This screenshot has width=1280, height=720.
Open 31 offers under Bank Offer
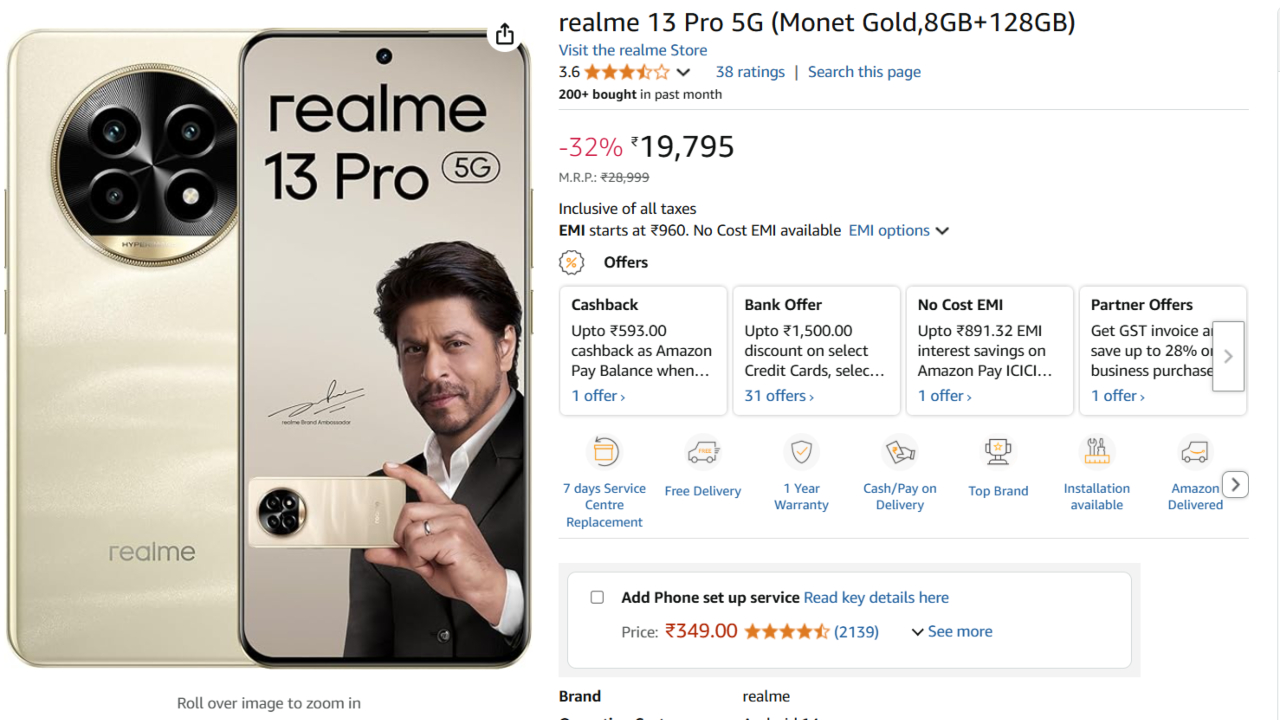click(x=779, y=396)
